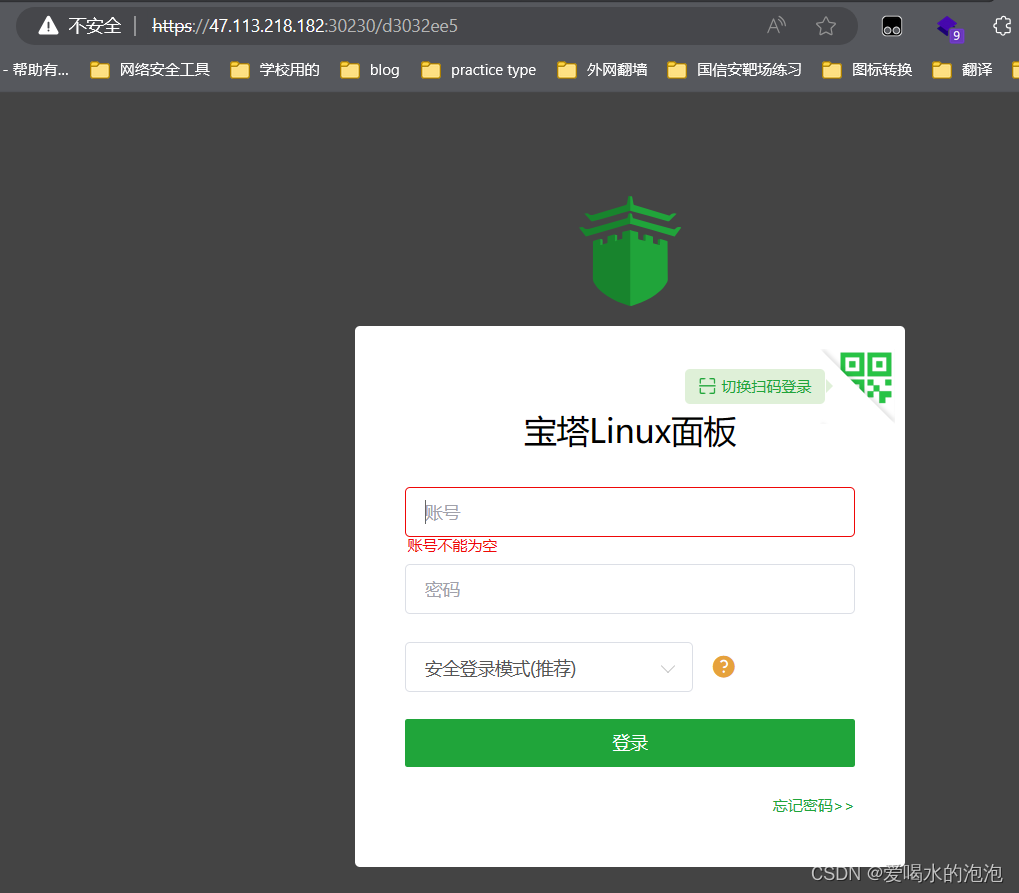Open the 翻译 bookmark folder
This screenshot has height=893, width=1019.
tap(962, 70)
